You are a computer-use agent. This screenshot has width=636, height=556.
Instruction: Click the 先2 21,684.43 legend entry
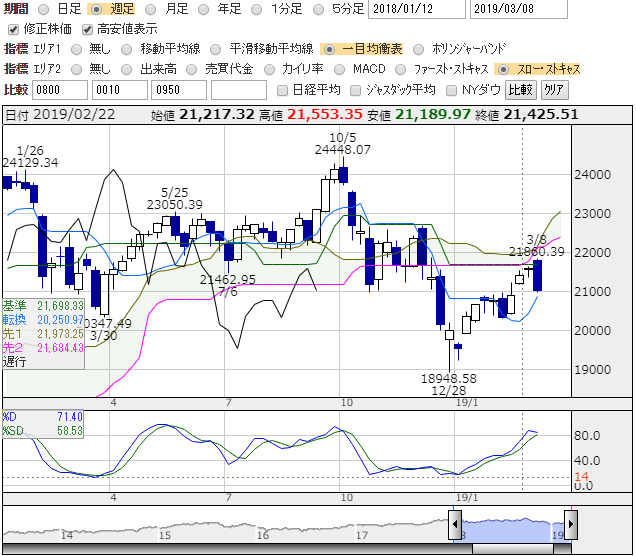click(43, 348)
